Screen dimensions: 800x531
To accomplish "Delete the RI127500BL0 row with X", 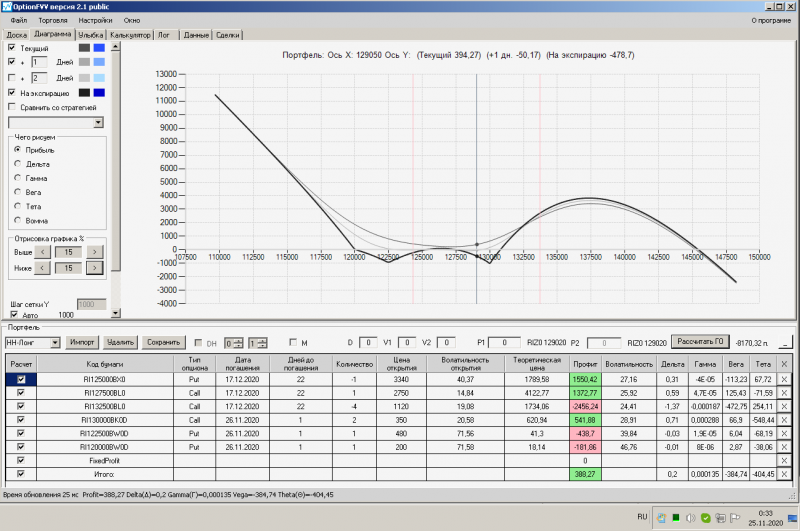I will point(784,393).
